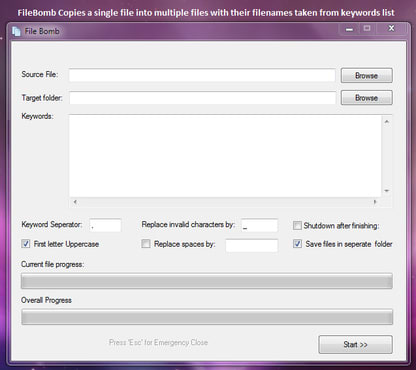Click the 'Keywords:' label
The width and height of the screenshot is (416, 370).
37,116
